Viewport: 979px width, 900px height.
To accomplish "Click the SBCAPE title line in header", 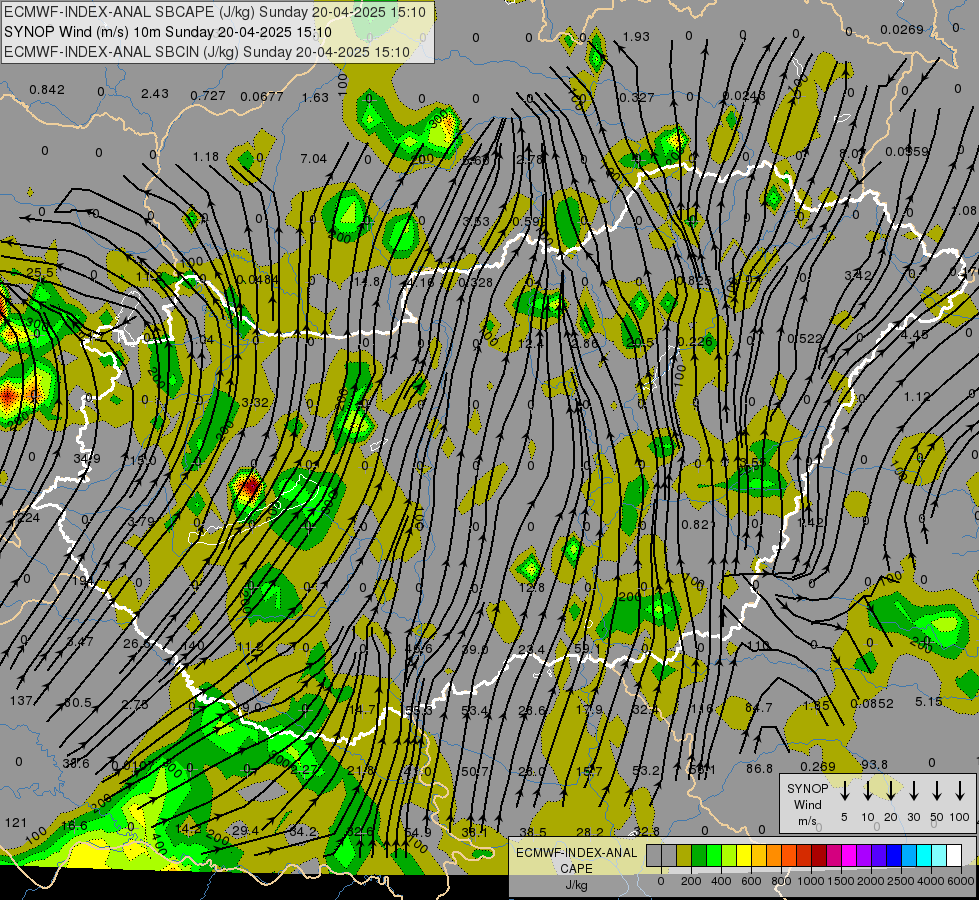I will click(215, 12).
